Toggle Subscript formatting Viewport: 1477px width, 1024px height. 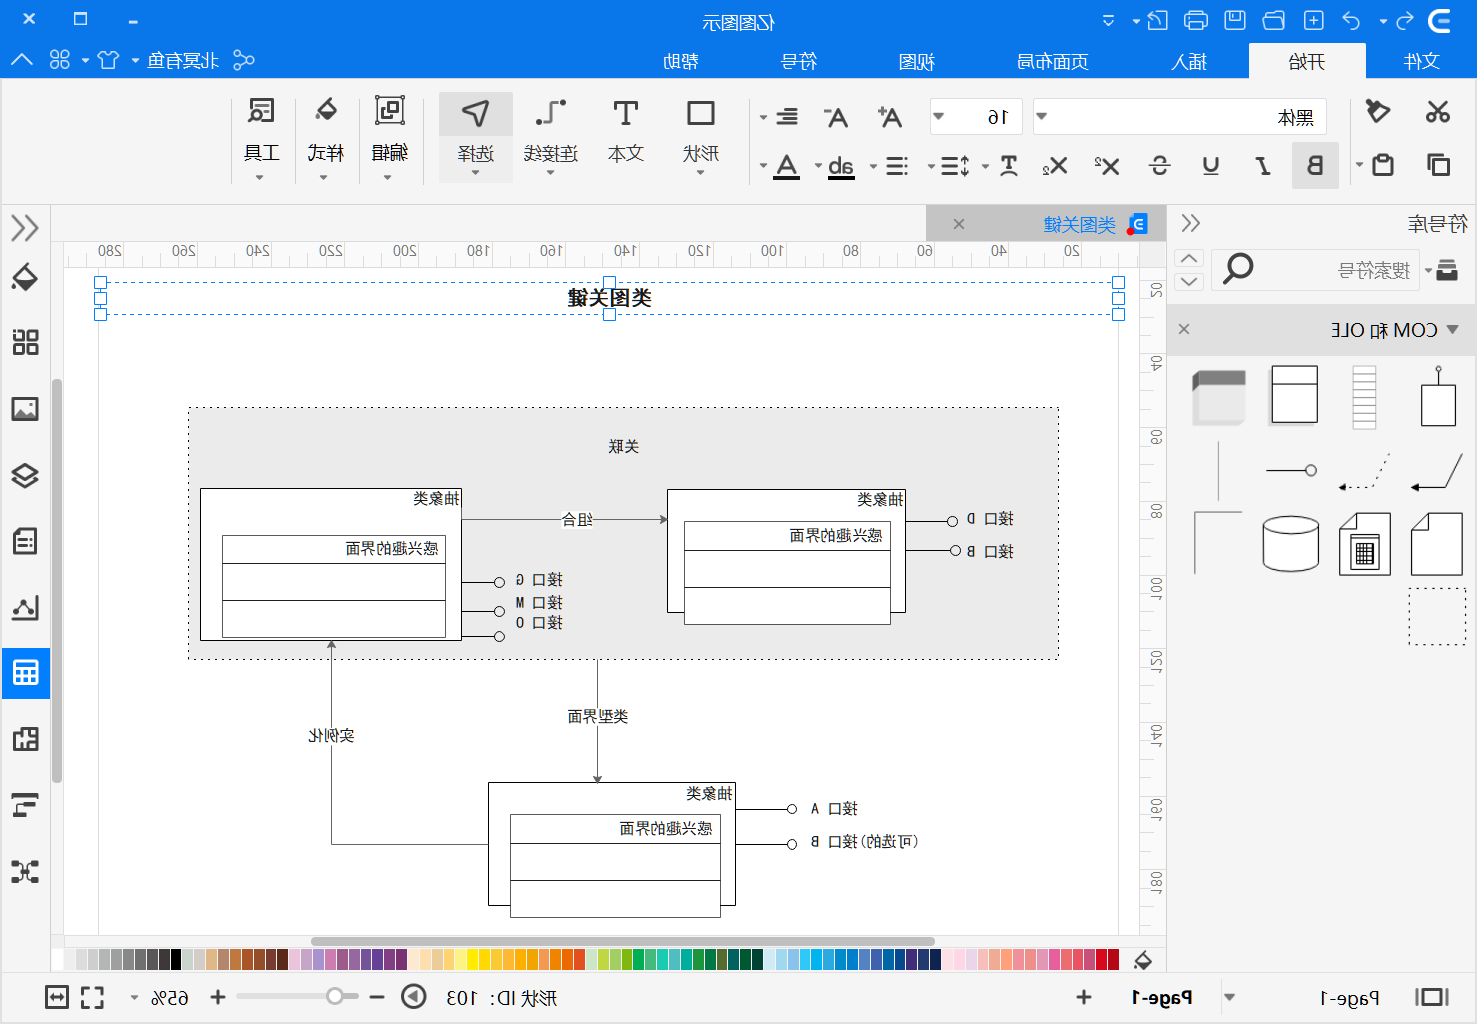click(x=1055, y=166)
